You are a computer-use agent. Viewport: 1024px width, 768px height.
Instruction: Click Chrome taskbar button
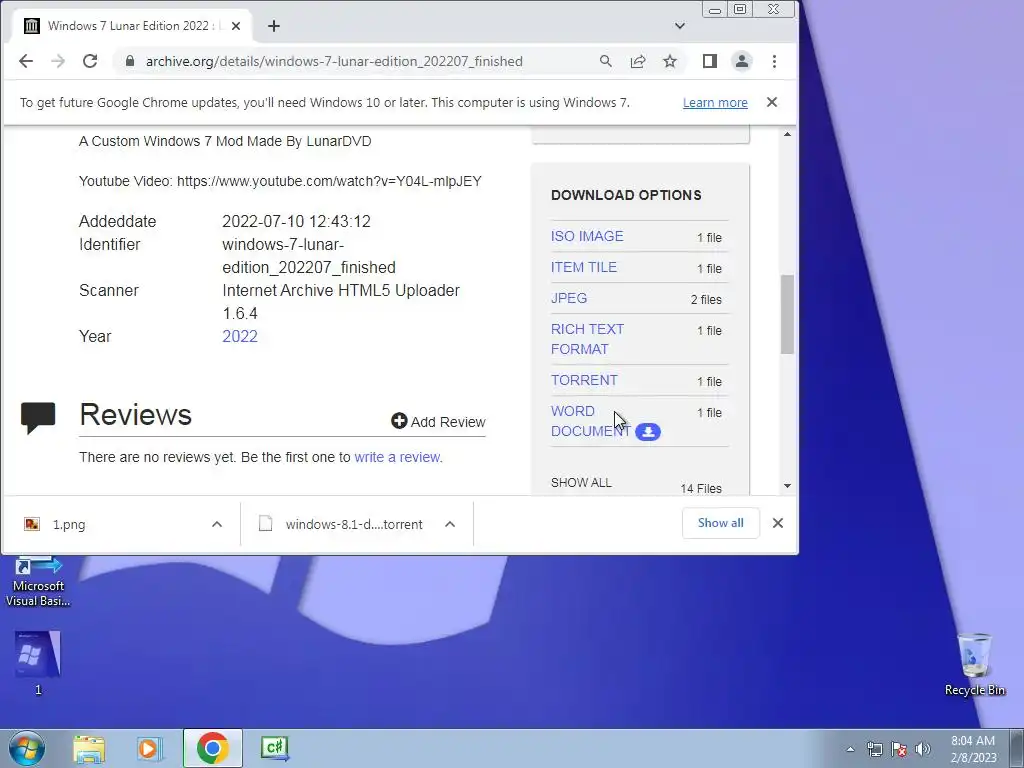point(212,748)
